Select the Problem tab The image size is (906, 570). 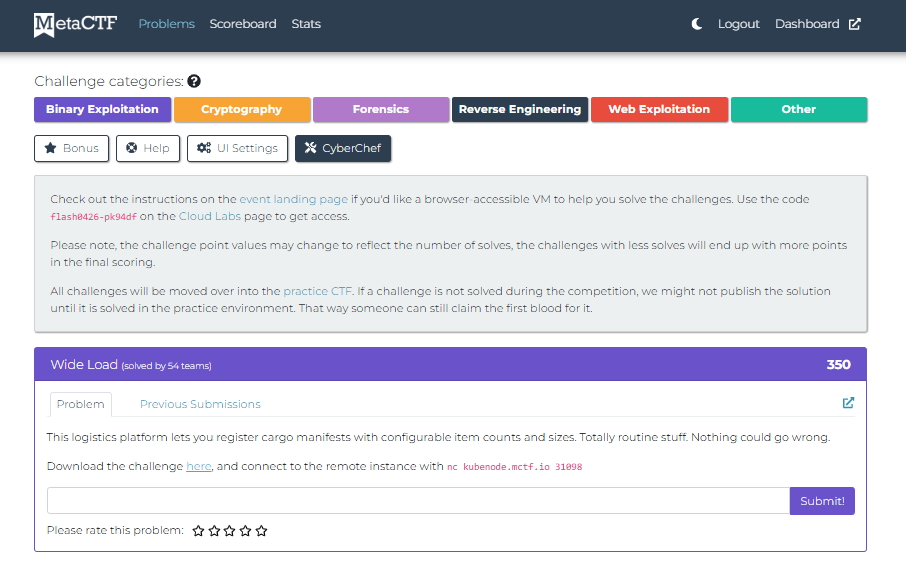[80, 404]
